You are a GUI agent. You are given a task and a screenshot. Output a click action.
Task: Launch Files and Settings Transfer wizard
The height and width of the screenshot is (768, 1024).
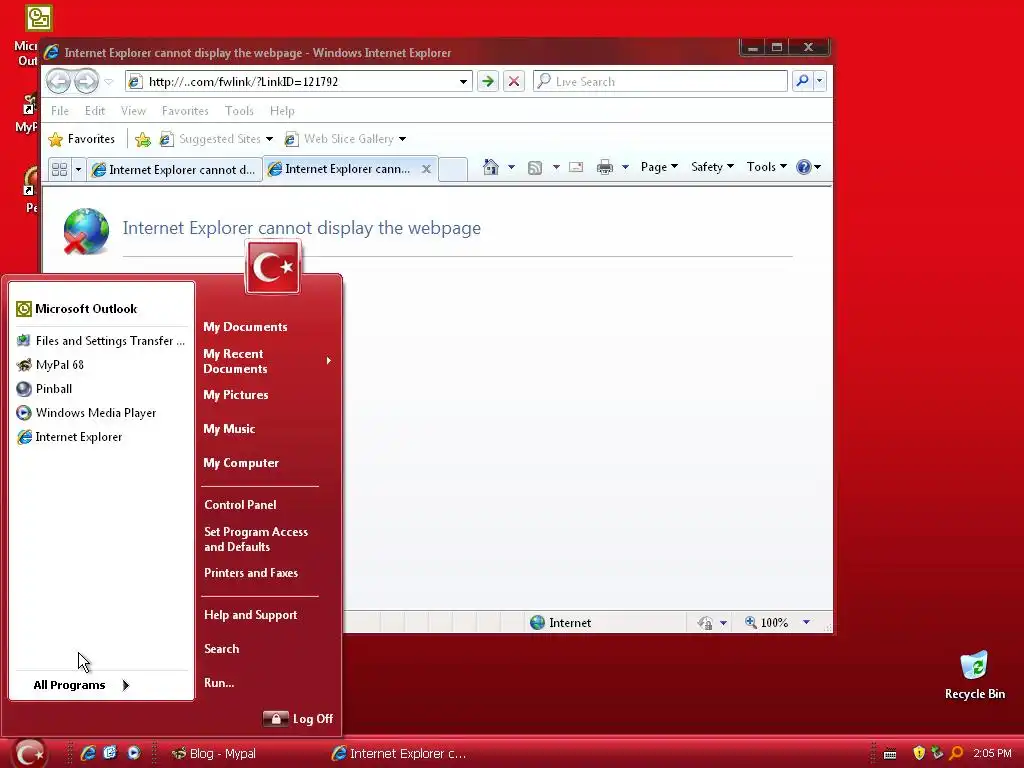pos(101,341)
